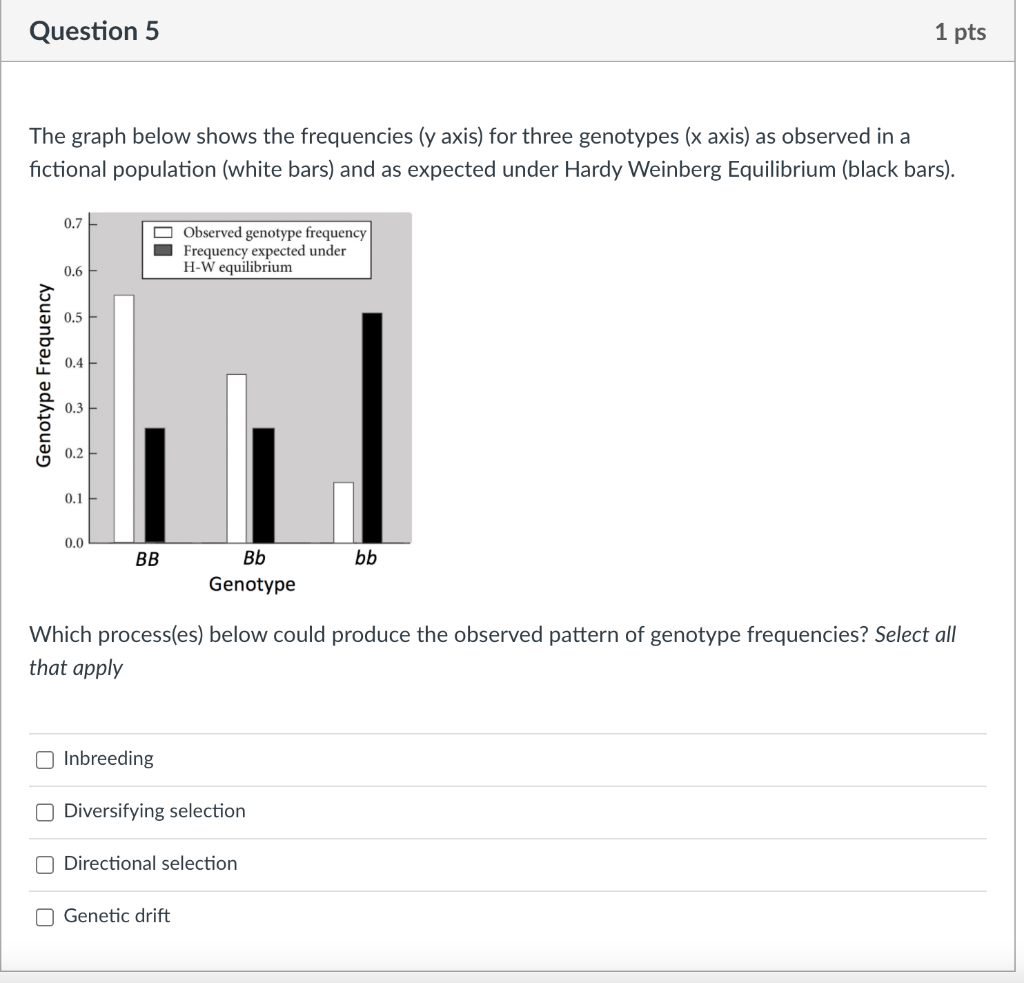Check the Genetic drift checkbox
Image resolution: width=1024 pixels, height=983 pixels.
click(44, 916)
